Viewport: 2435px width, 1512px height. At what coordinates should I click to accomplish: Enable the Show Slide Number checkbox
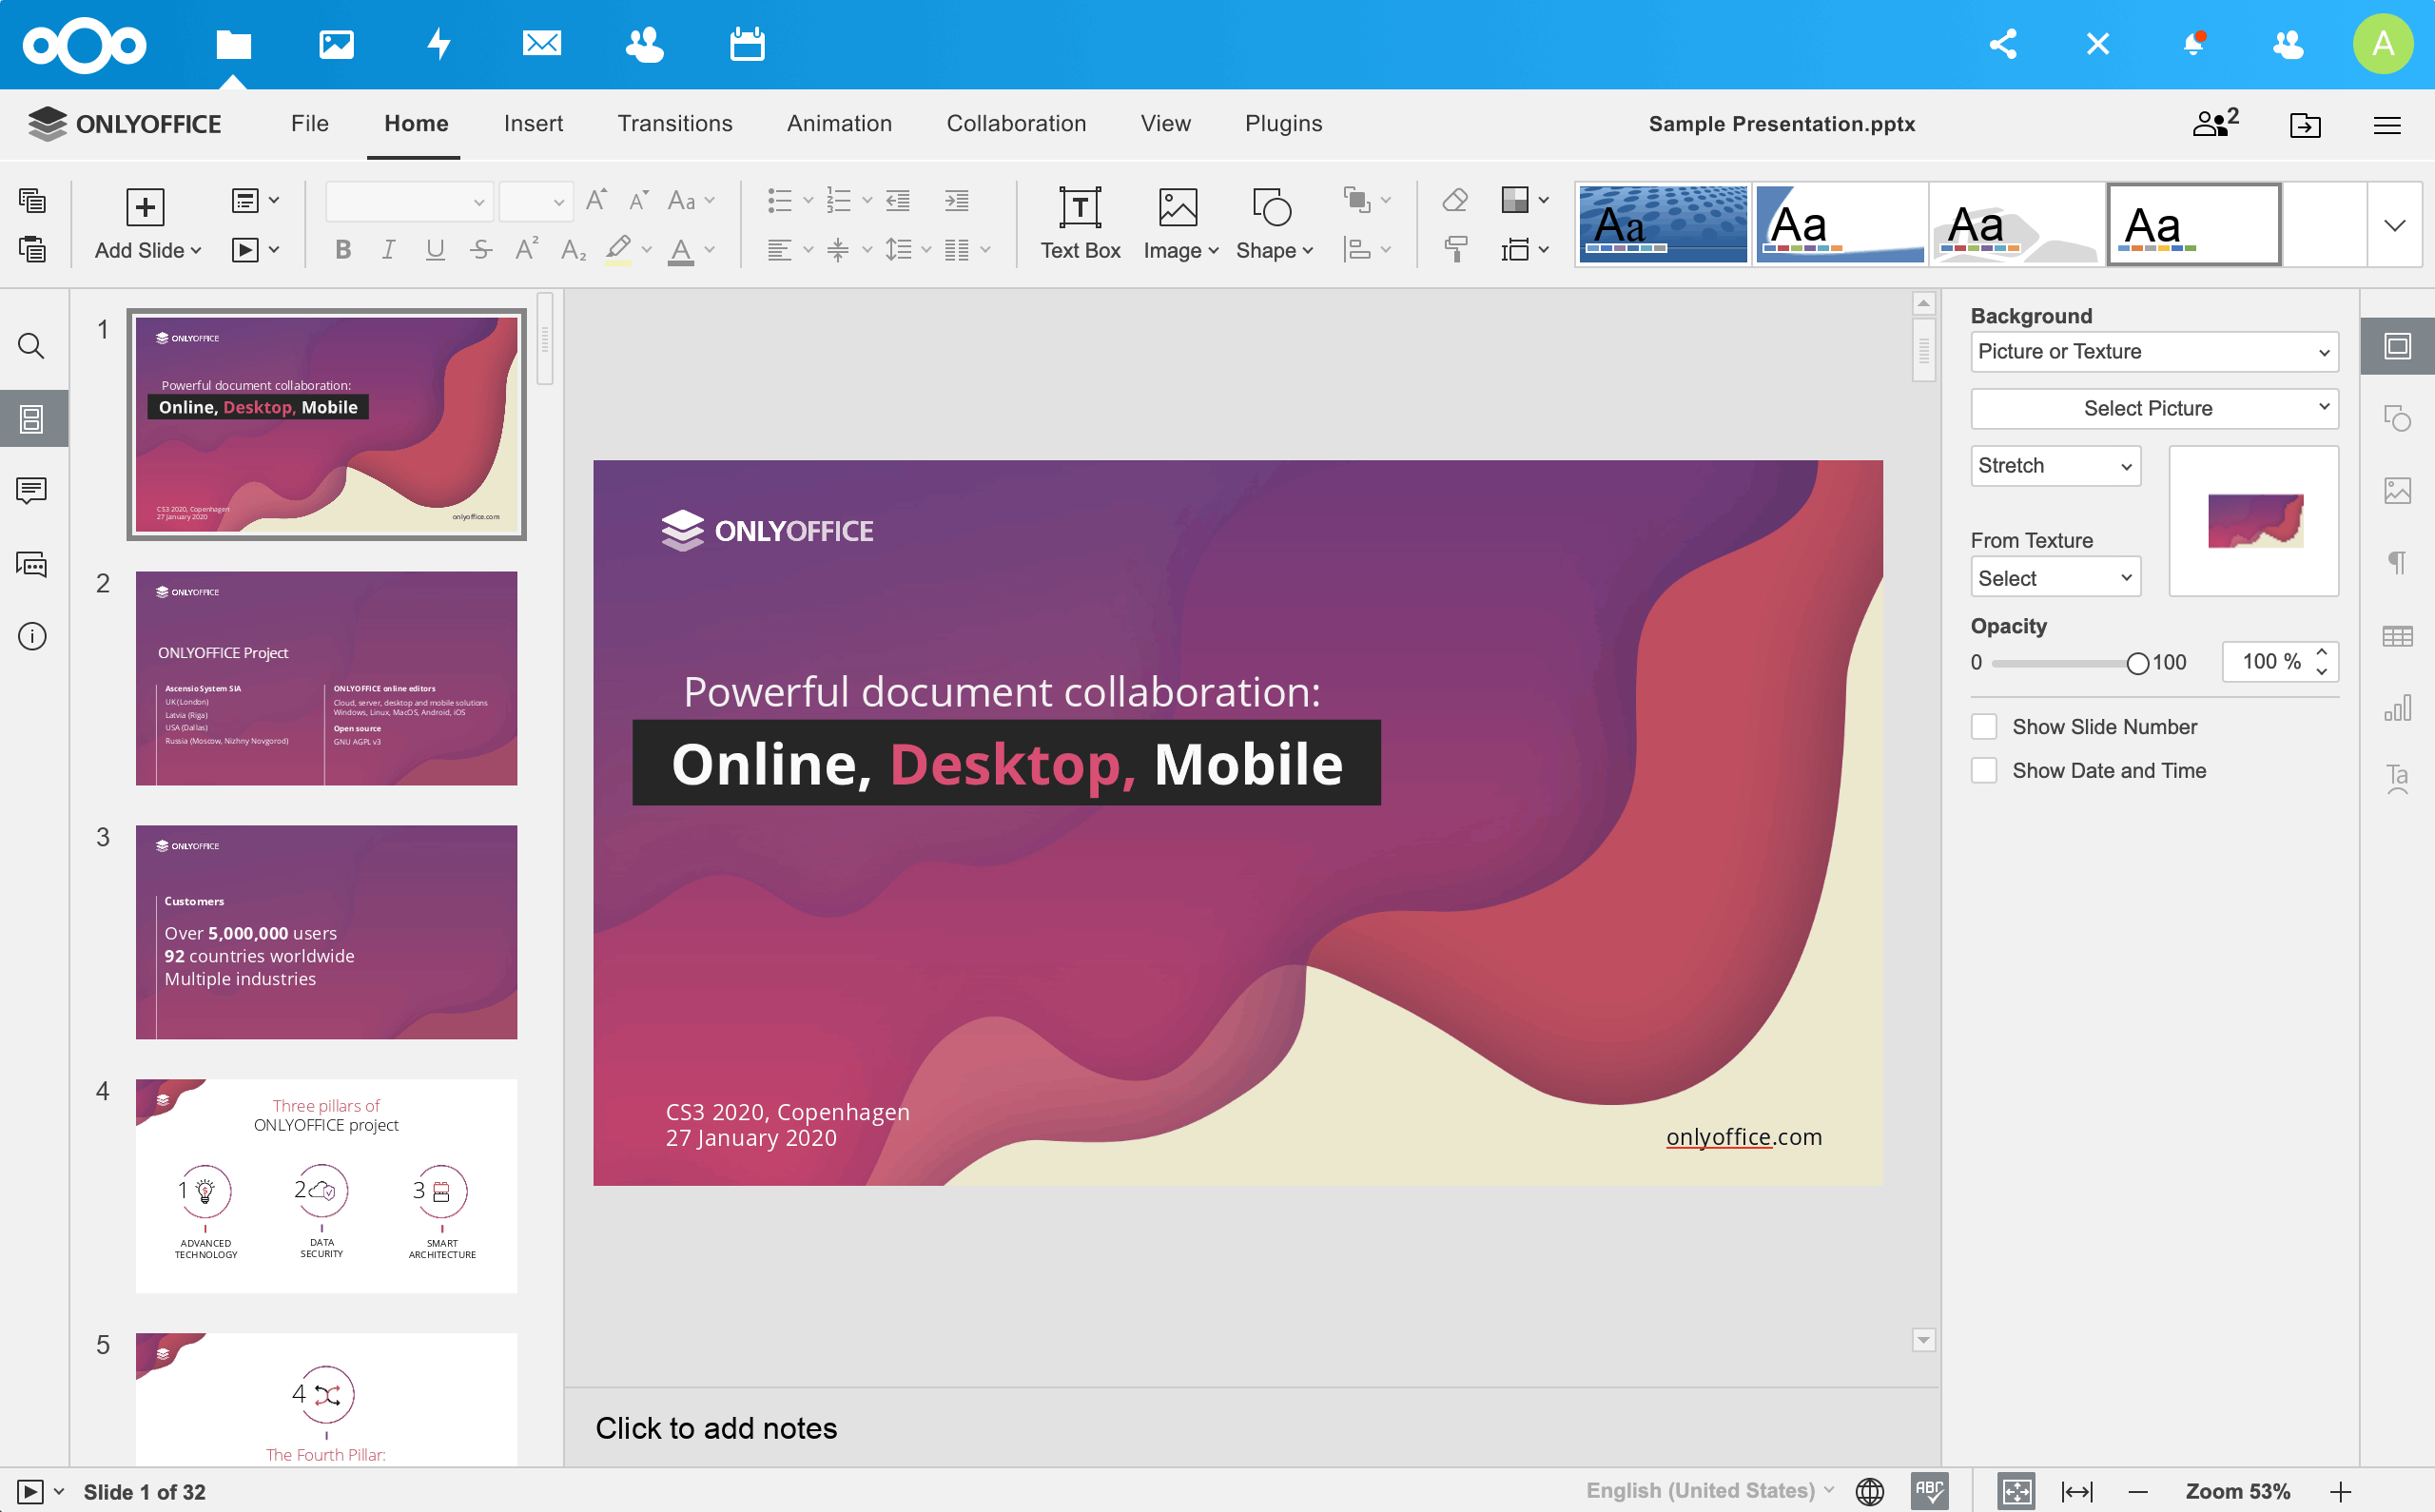click(1985, 726)
